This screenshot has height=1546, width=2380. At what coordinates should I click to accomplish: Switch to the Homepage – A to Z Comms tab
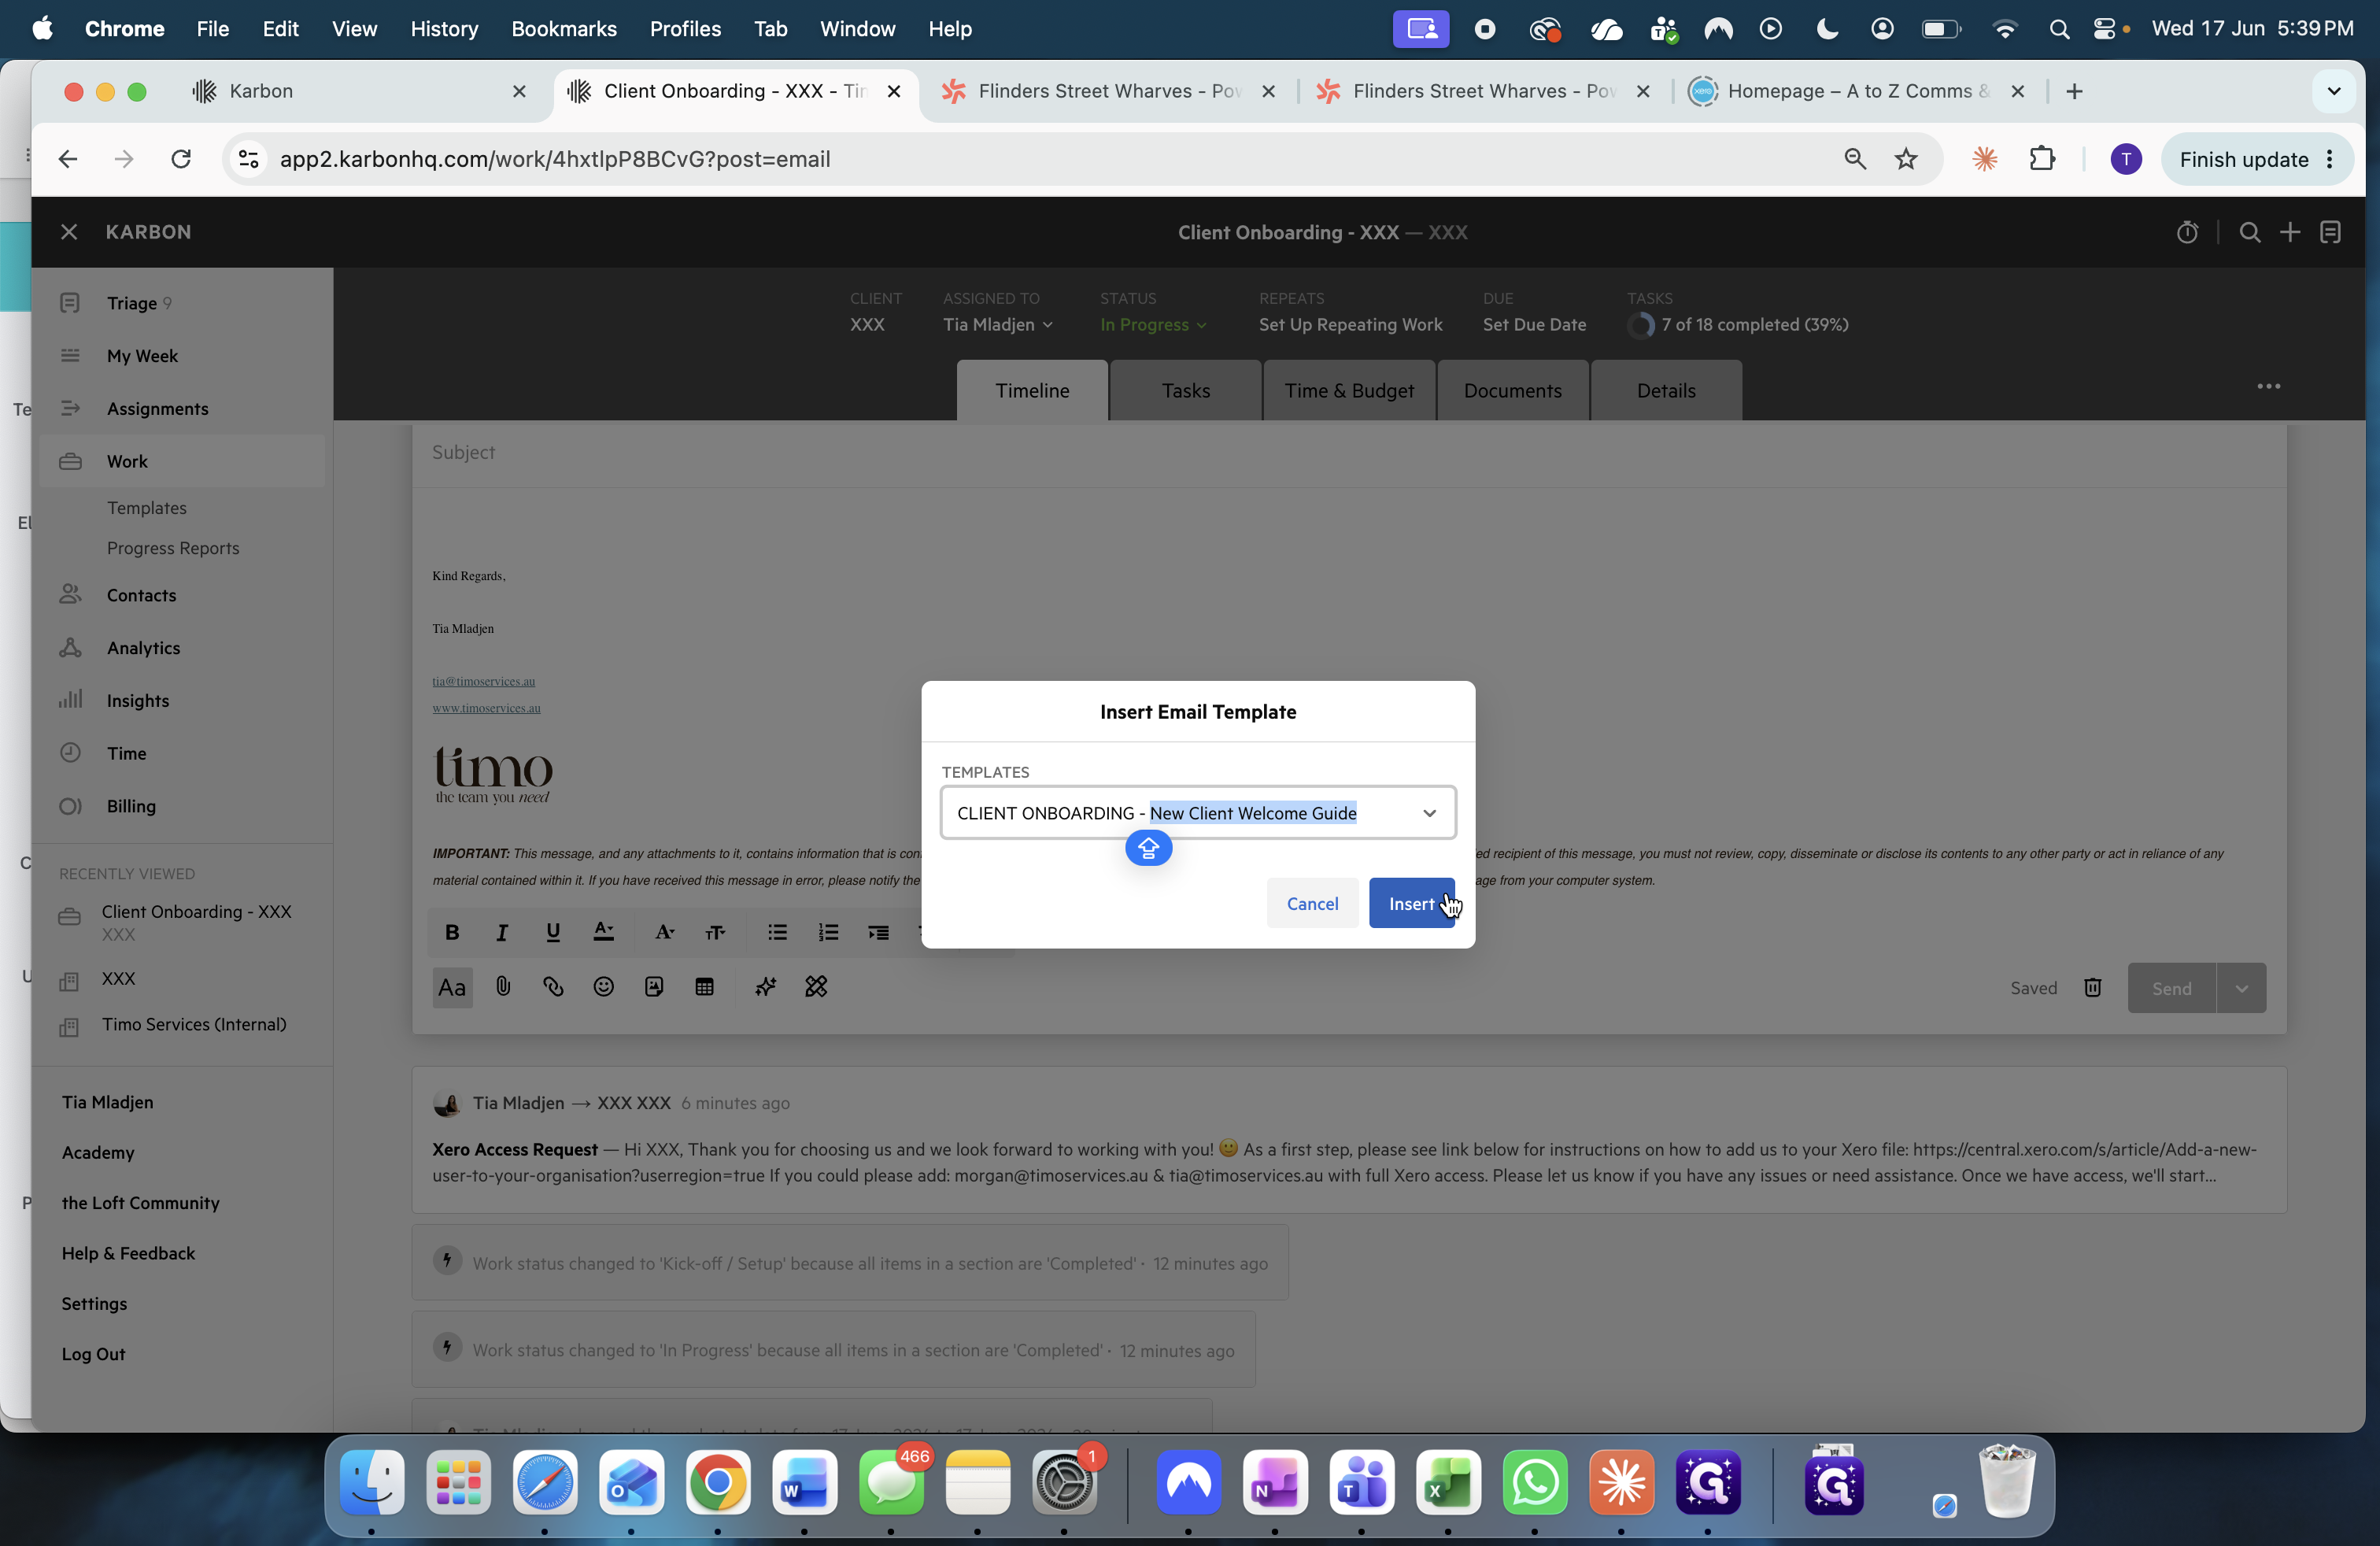[x=1858, y=91]
